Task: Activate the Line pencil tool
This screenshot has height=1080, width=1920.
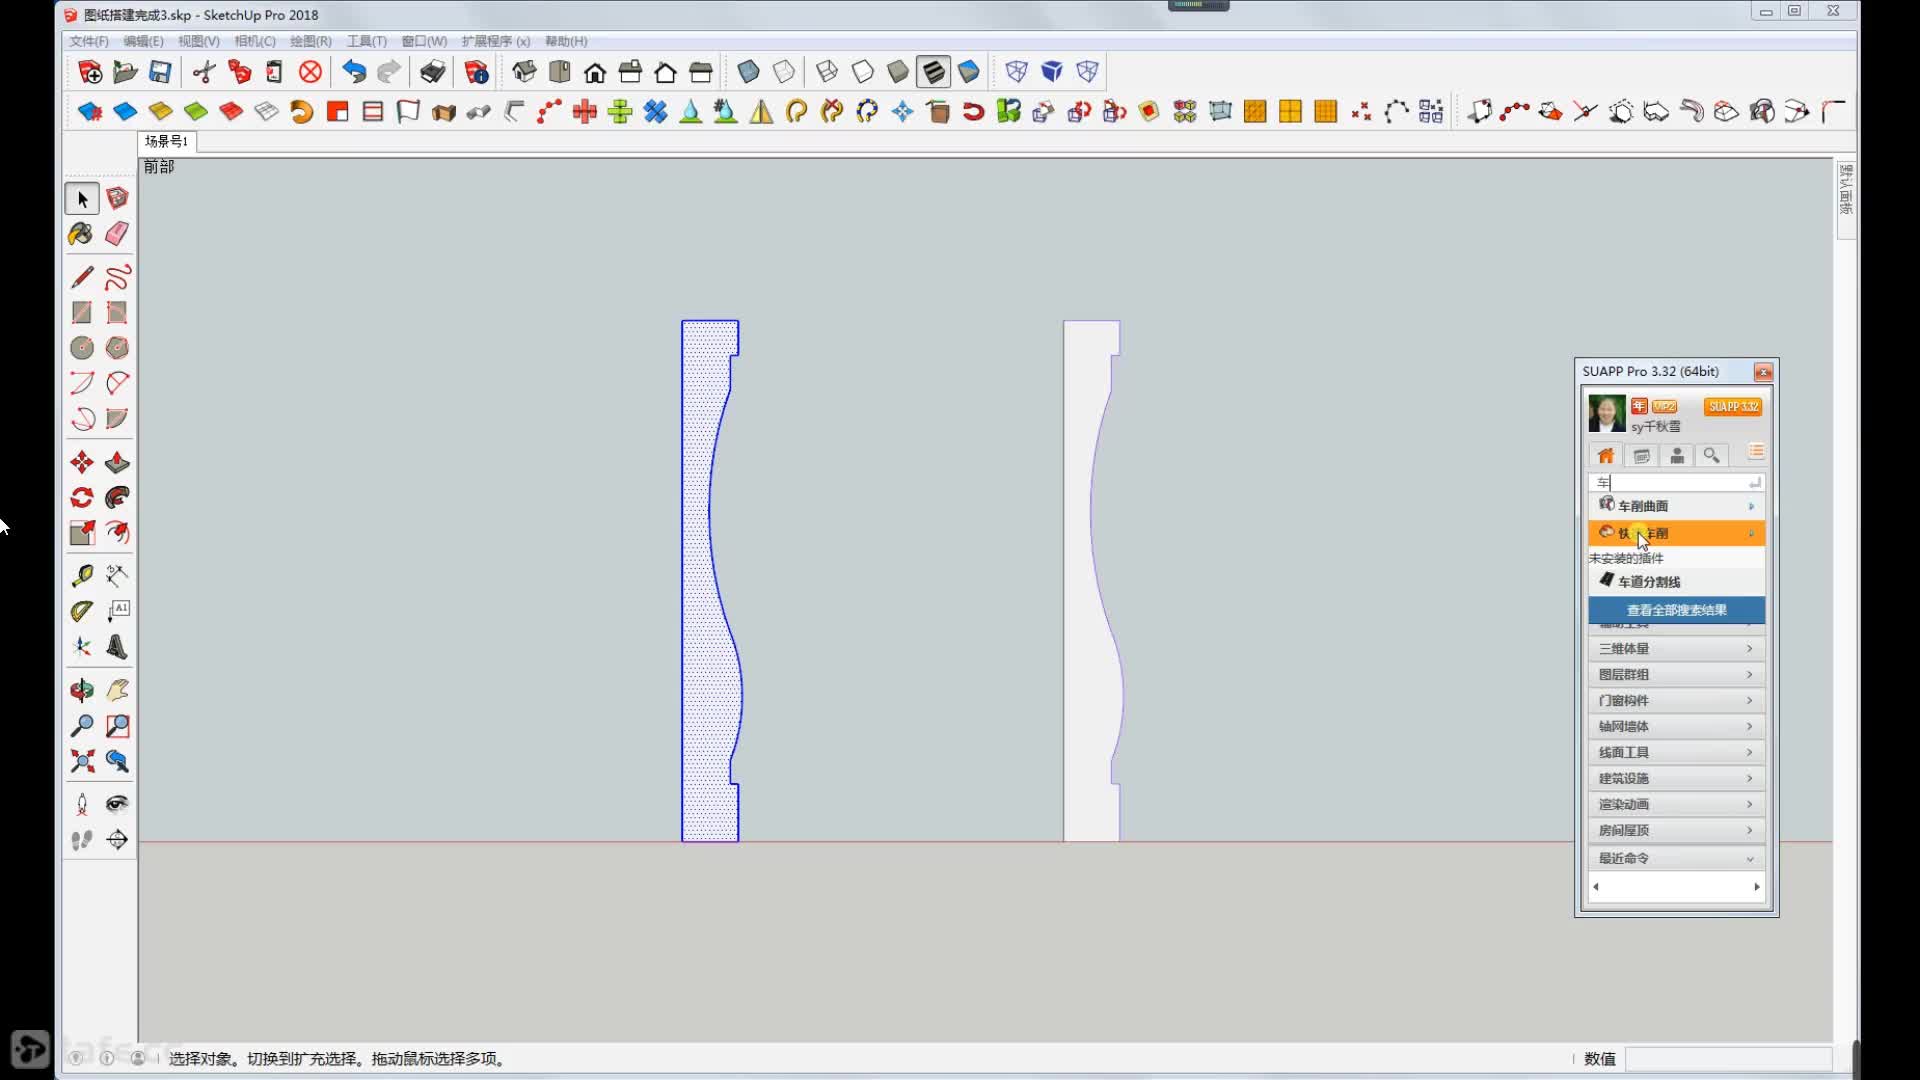Action: click(82, 277)
